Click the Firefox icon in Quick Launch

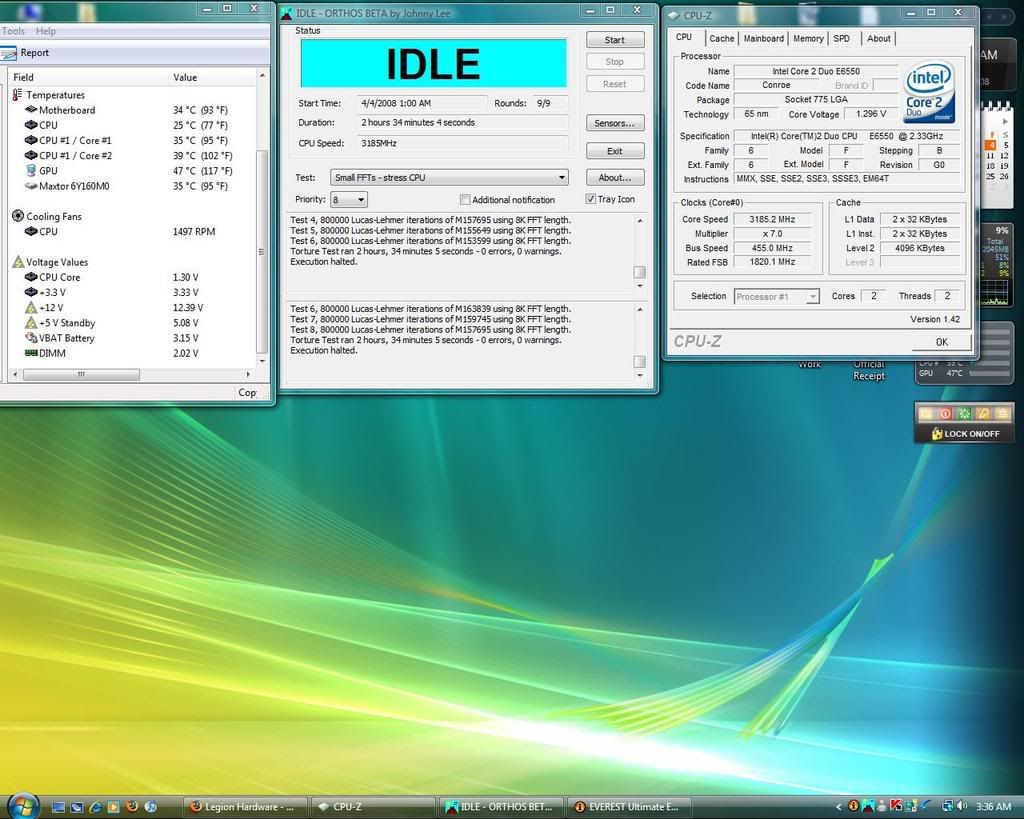(x=131, y=806)
